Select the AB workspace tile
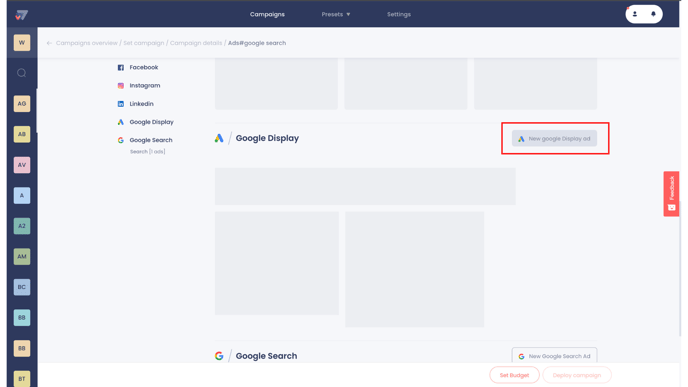The width and height of the screenshot is (688, 387). click(x=22, y=134)
